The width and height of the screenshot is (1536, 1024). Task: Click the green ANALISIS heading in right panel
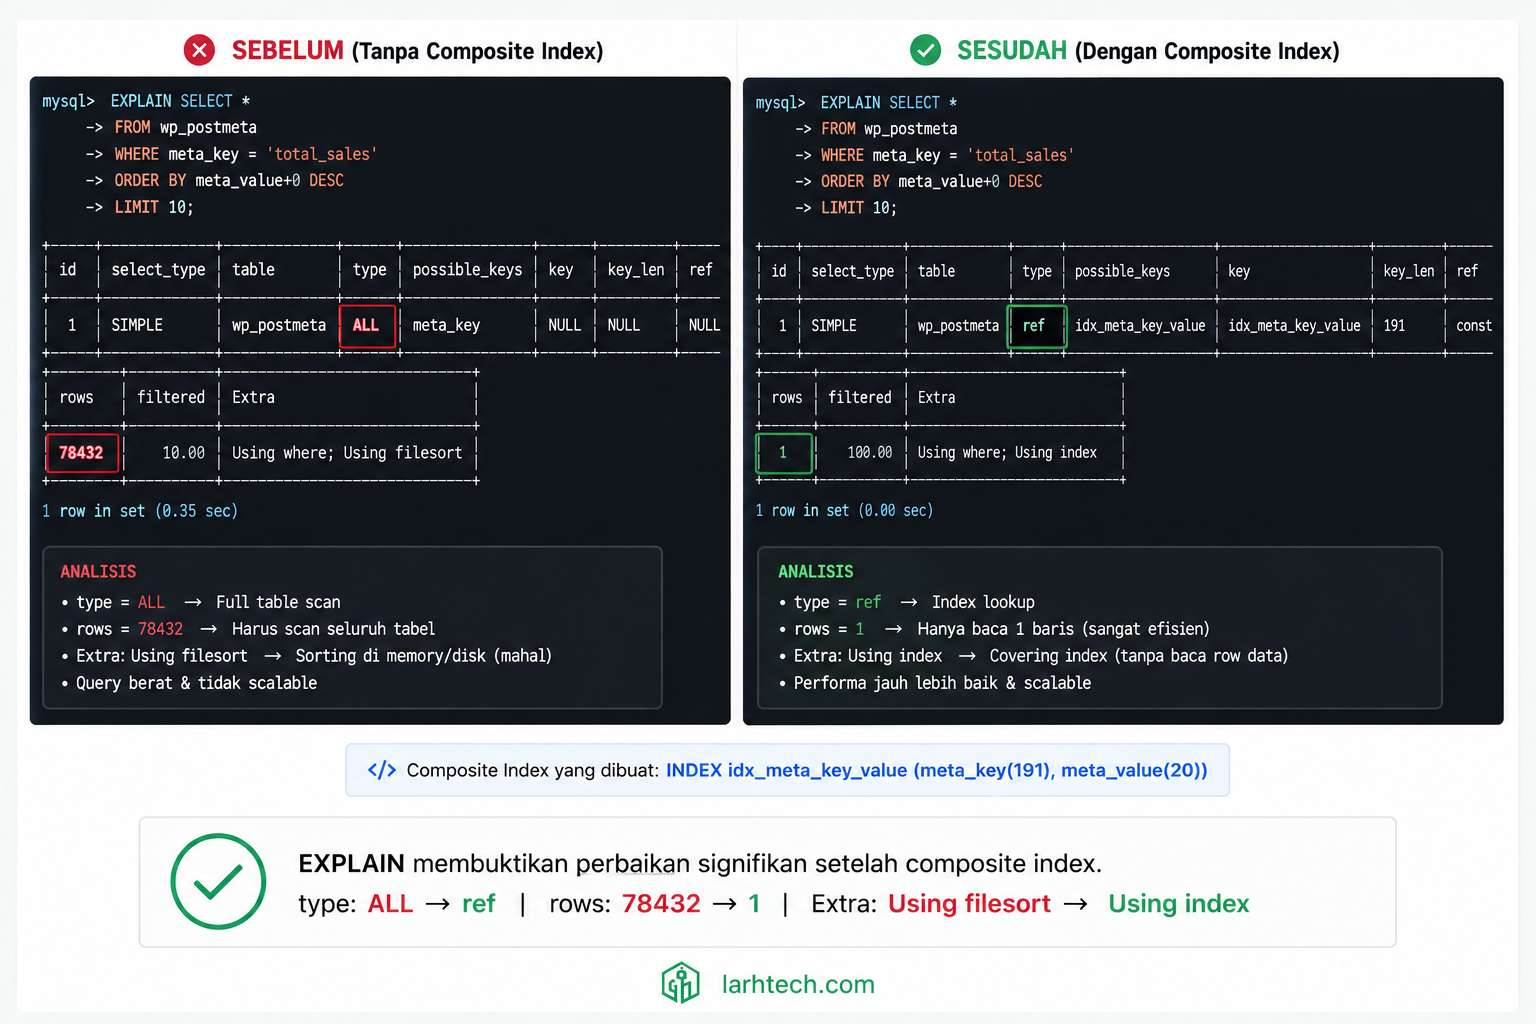[x=816, y=572]
